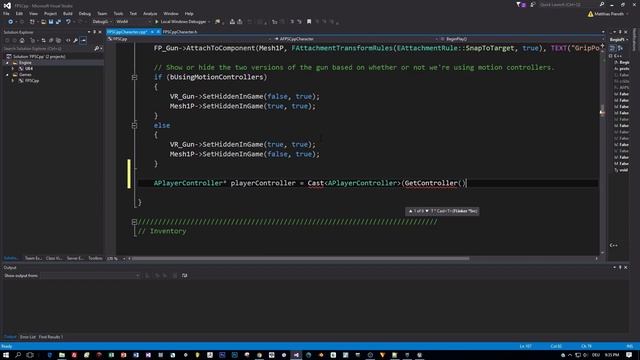Open the Debug menu
Viewport: 640px width, 360px height.
pyautogui.click(x=84, y=13)
